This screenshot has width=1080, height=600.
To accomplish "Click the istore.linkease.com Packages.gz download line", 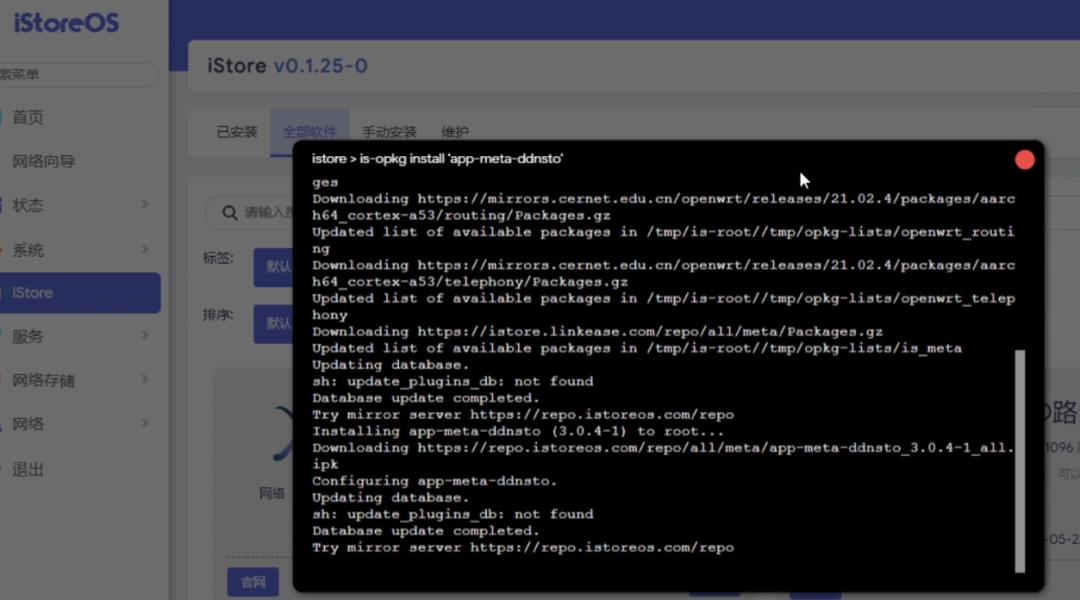I will pyautogui.click(x=597, y=331).
